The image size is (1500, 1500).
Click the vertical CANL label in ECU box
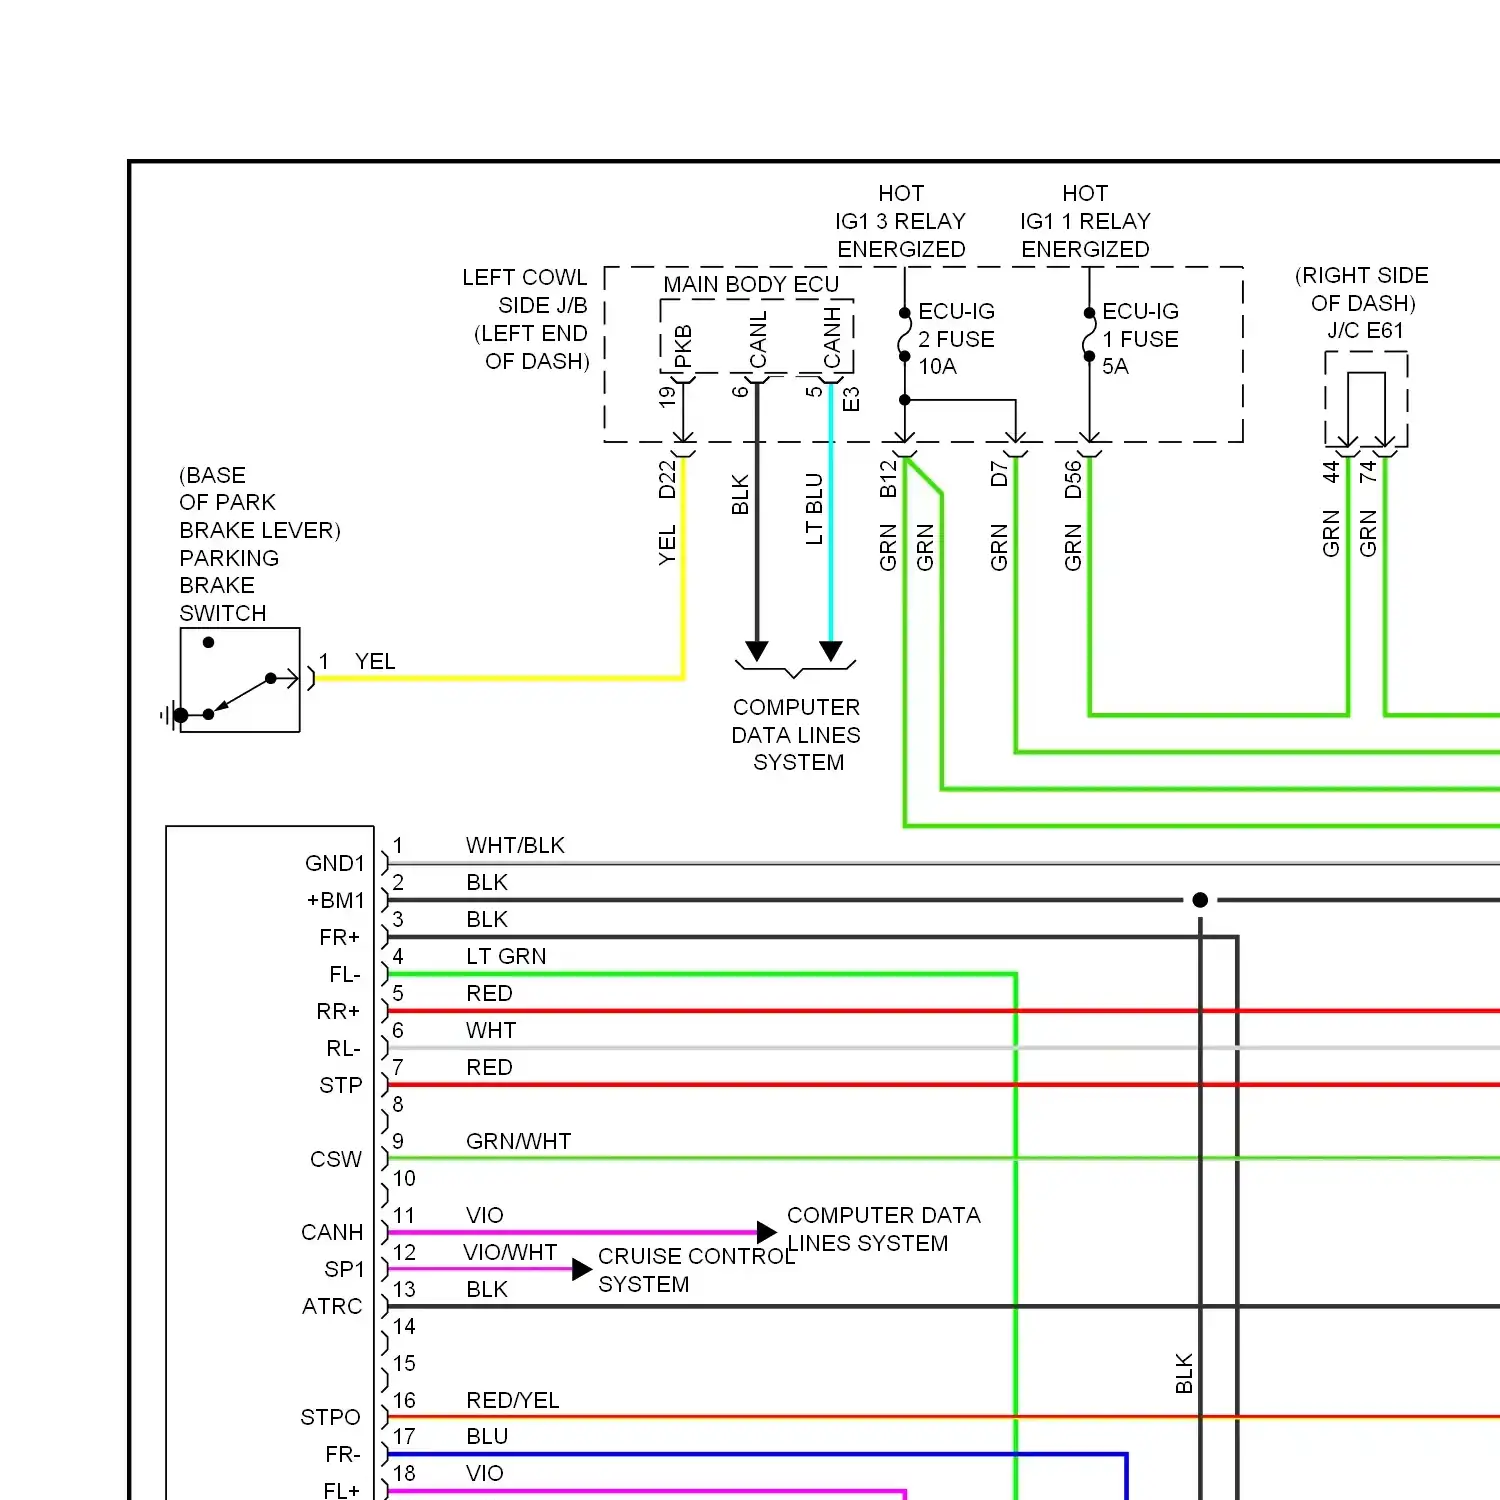click(x=758, y=340)
